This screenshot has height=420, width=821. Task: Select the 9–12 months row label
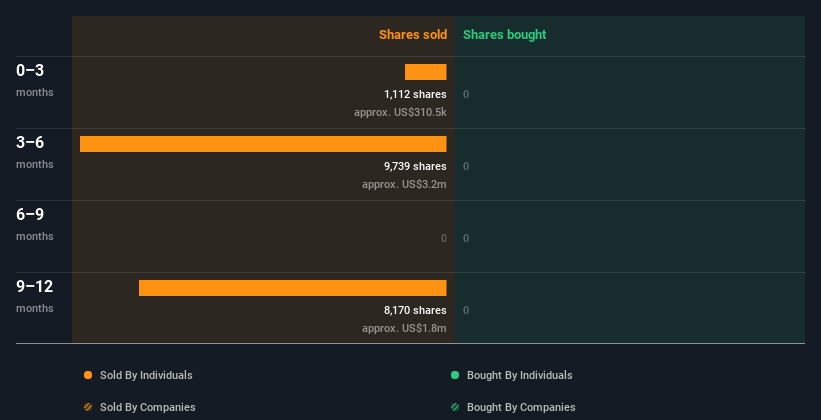[x=35, y=287]
